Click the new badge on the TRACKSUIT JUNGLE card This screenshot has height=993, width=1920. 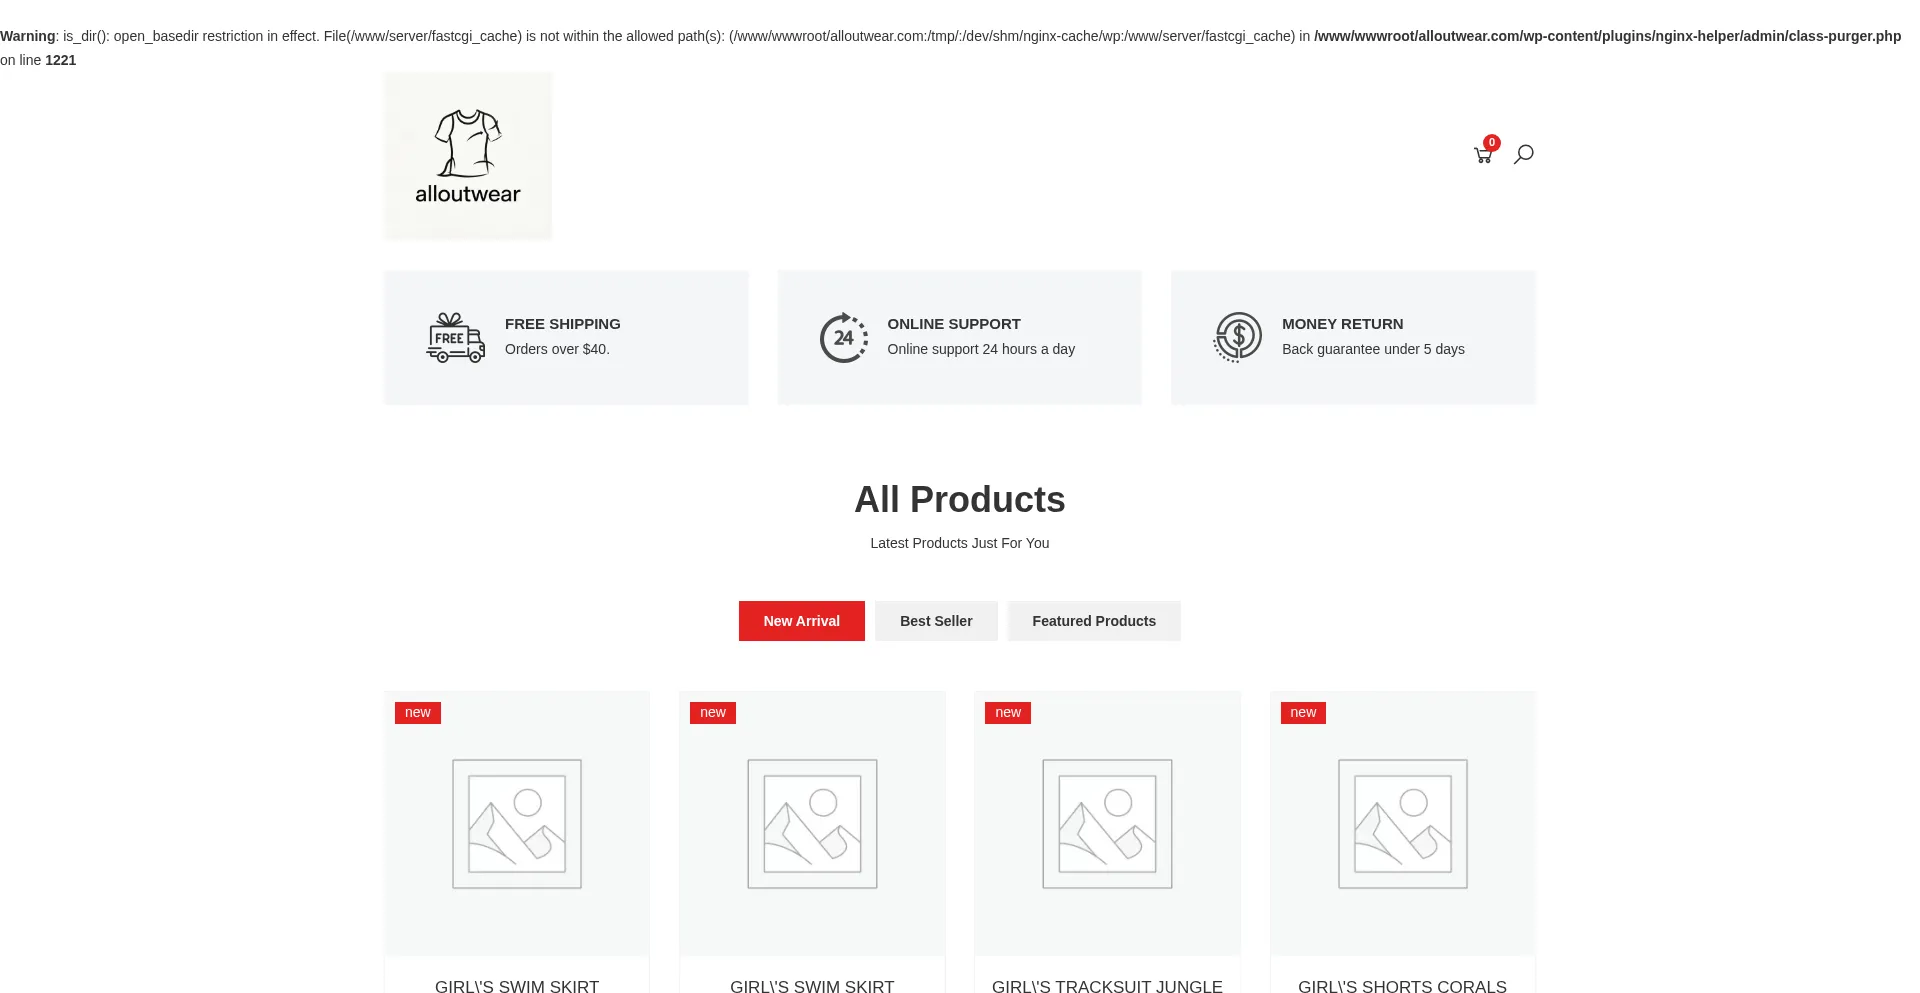click(1008, 713)
